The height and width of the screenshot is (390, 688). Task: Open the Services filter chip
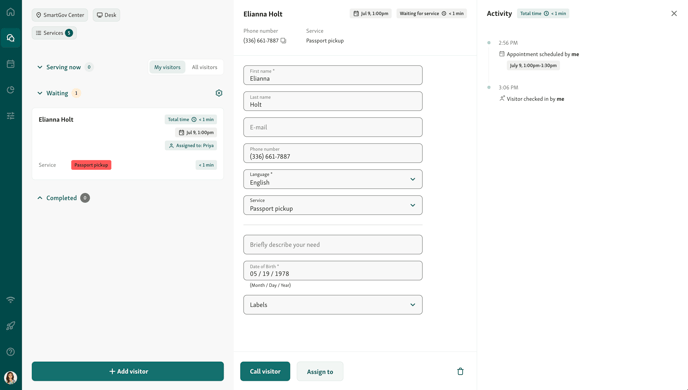pyautogui.click(x=54, y=33)
